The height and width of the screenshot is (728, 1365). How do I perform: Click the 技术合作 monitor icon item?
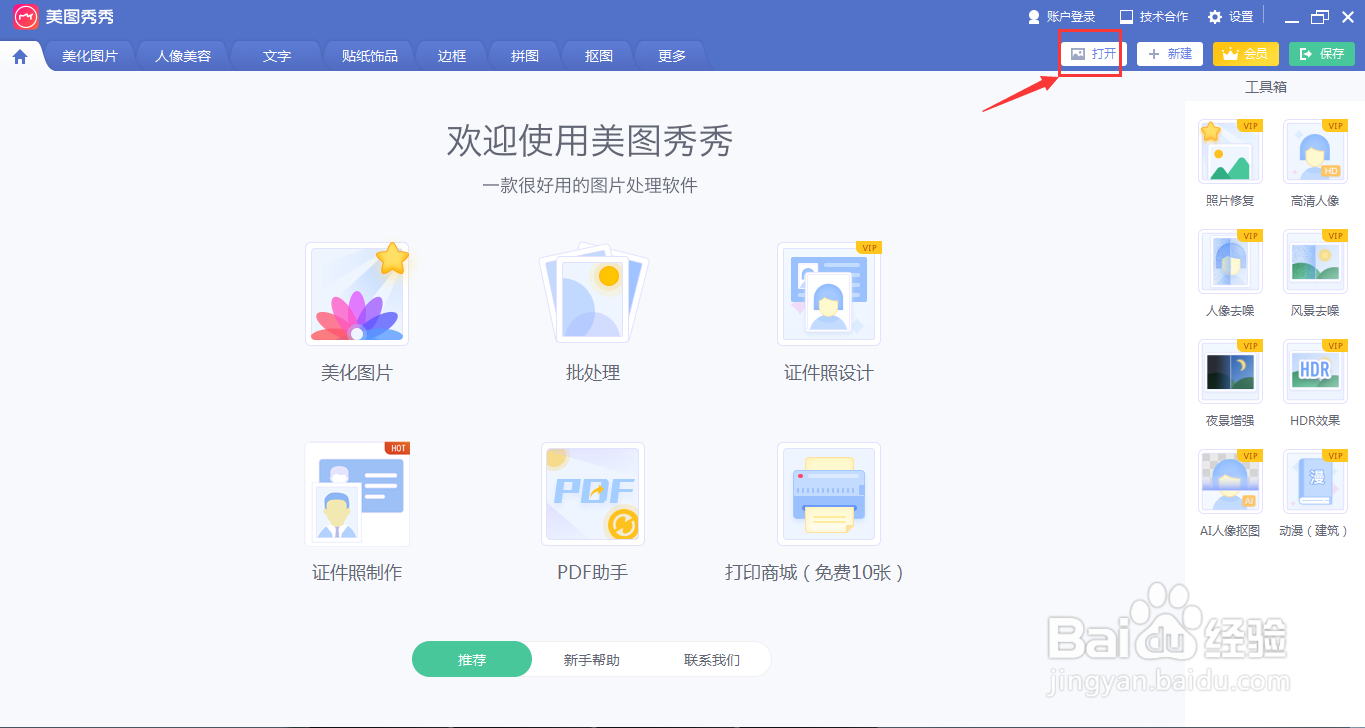tap(1153, 17)
